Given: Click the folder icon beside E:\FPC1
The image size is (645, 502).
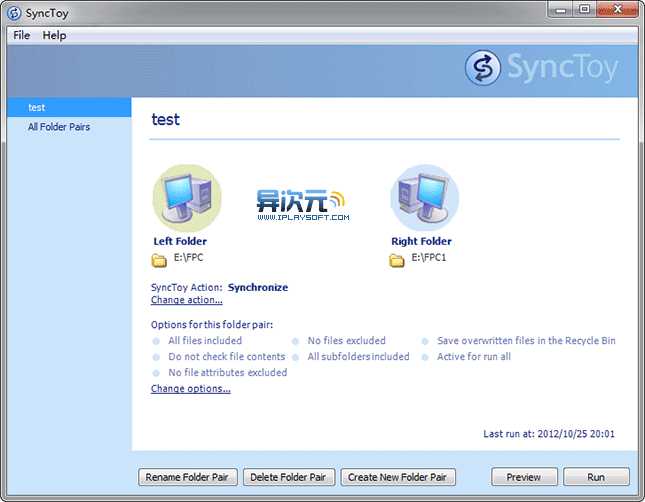Looking at the screenshot, I should [397, 260].
